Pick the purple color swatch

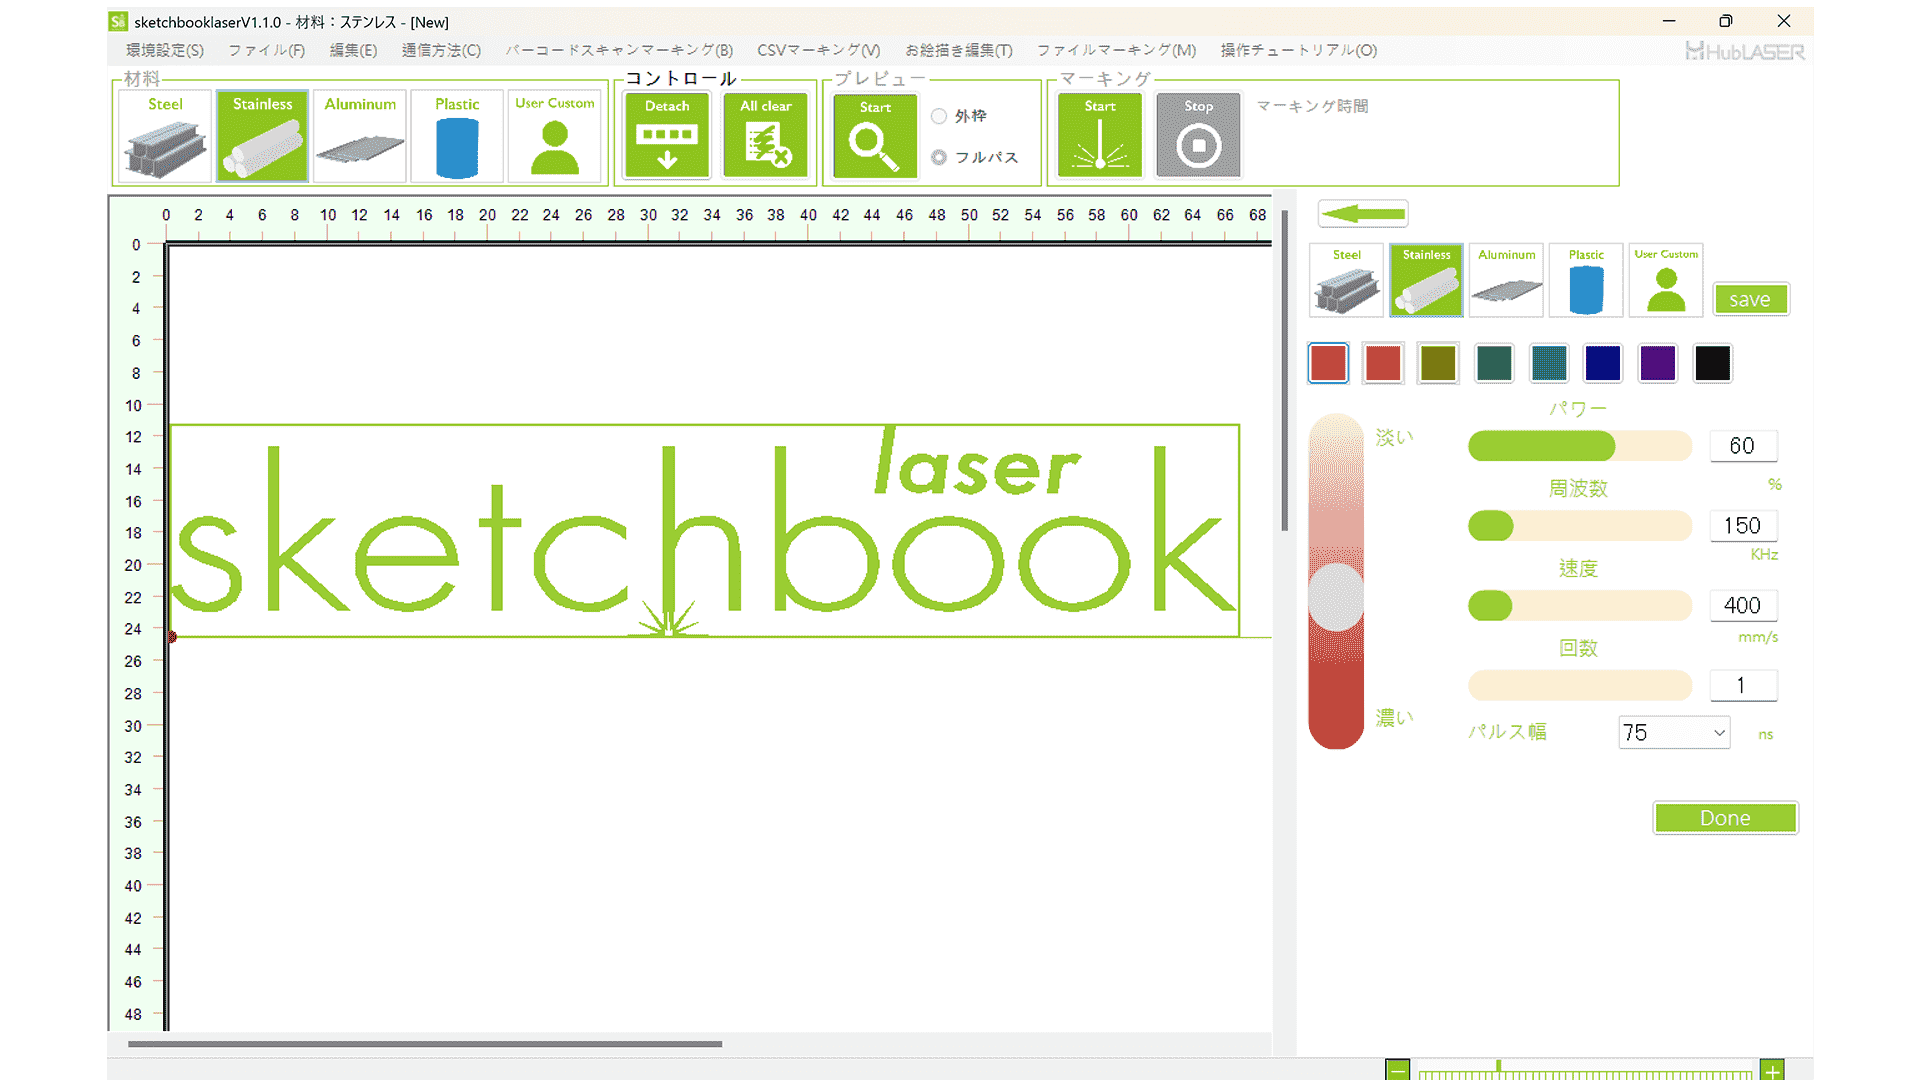(1658, 363)
